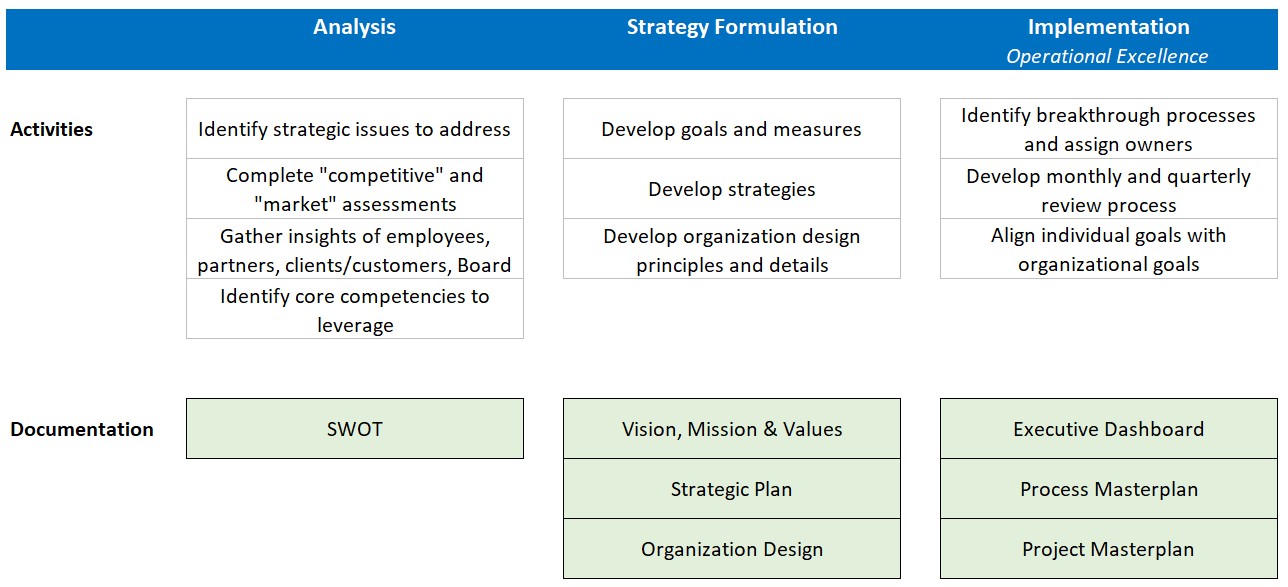Click the 'Develop goals and measures' cell

tap(732, 129)
